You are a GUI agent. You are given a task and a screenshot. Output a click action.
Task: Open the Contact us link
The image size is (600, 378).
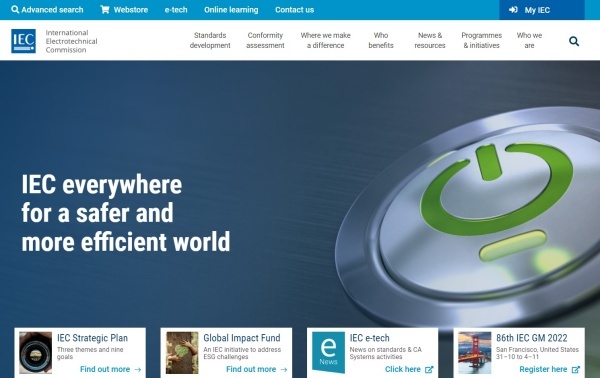(x=294, y=10)
